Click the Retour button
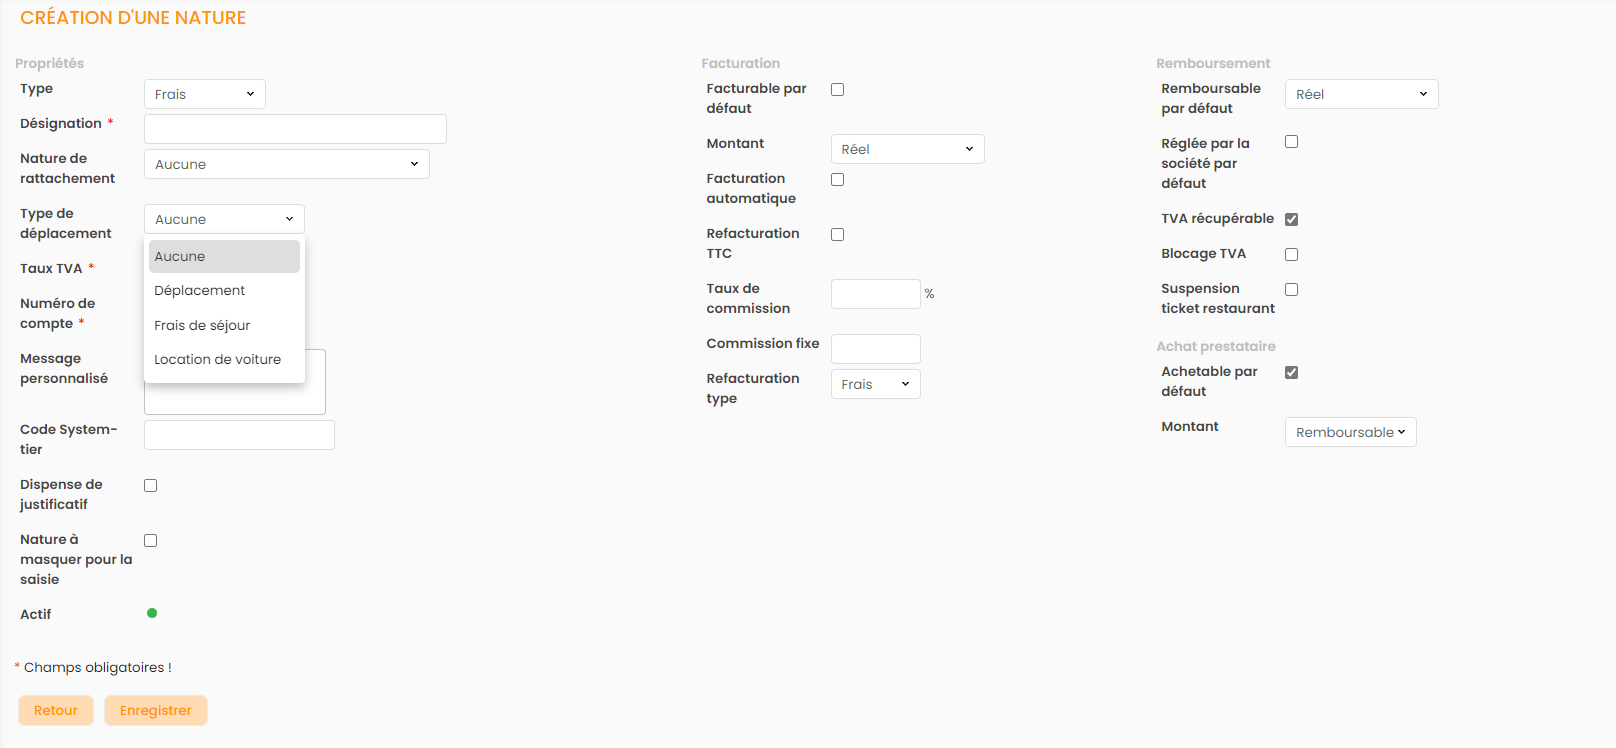Screen dimensions: 1616x748 (x=55, y=710)
